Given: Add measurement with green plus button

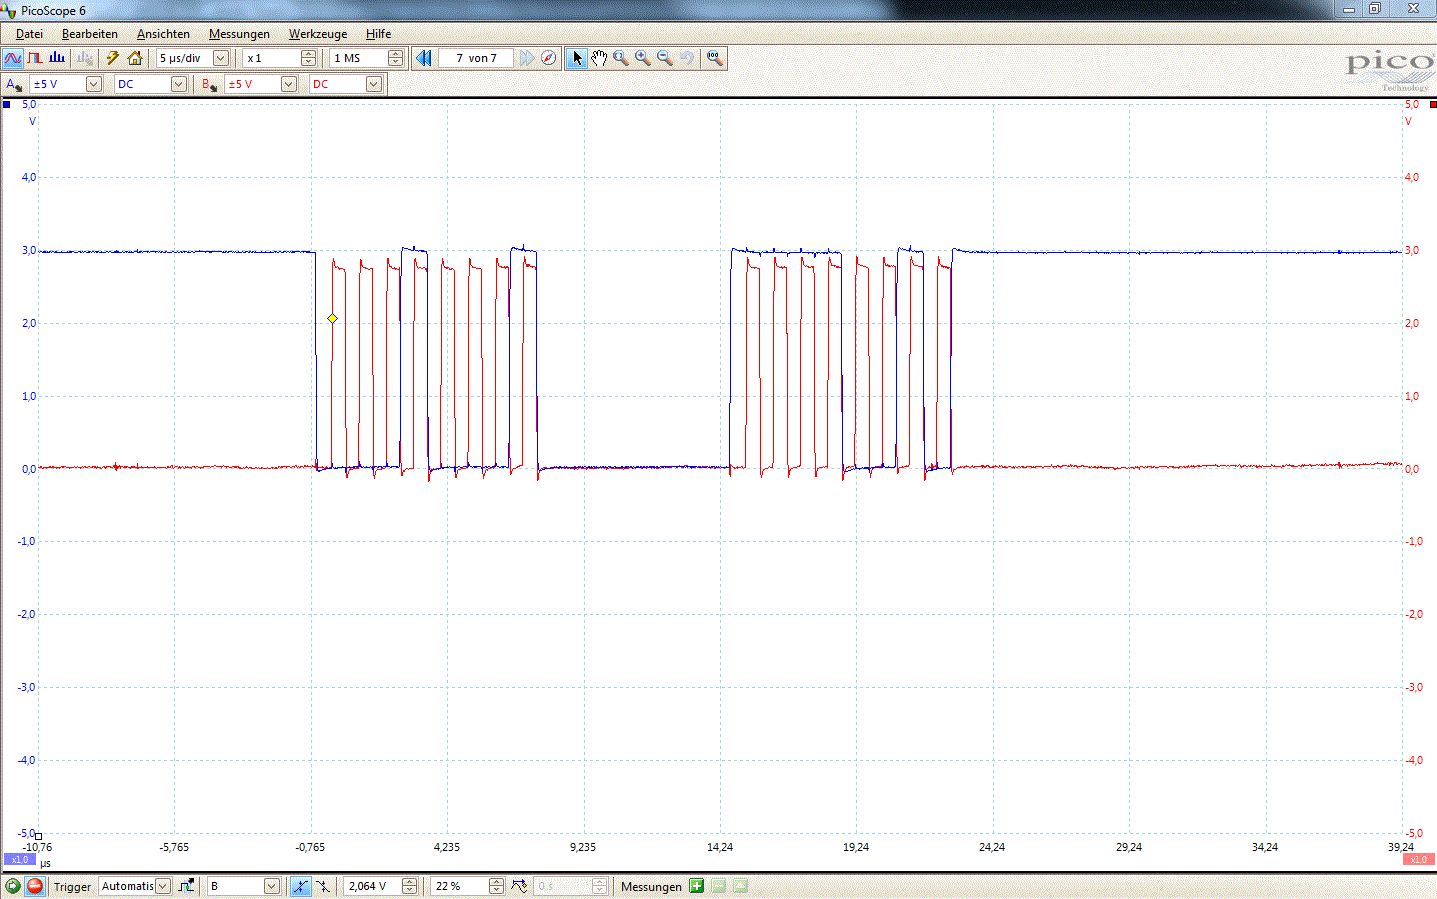Looking at the screenshot, I should 697,886.
